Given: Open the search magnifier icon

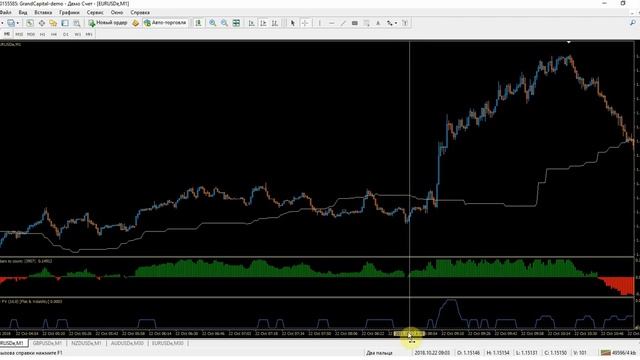Looking at the screenshot, I should coord(633,23).
